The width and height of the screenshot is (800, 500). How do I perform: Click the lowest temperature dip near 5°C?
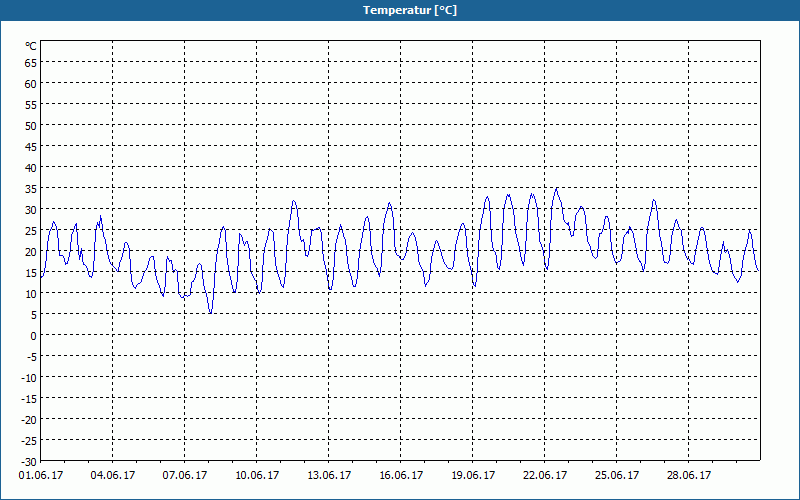tap(210, 312)
